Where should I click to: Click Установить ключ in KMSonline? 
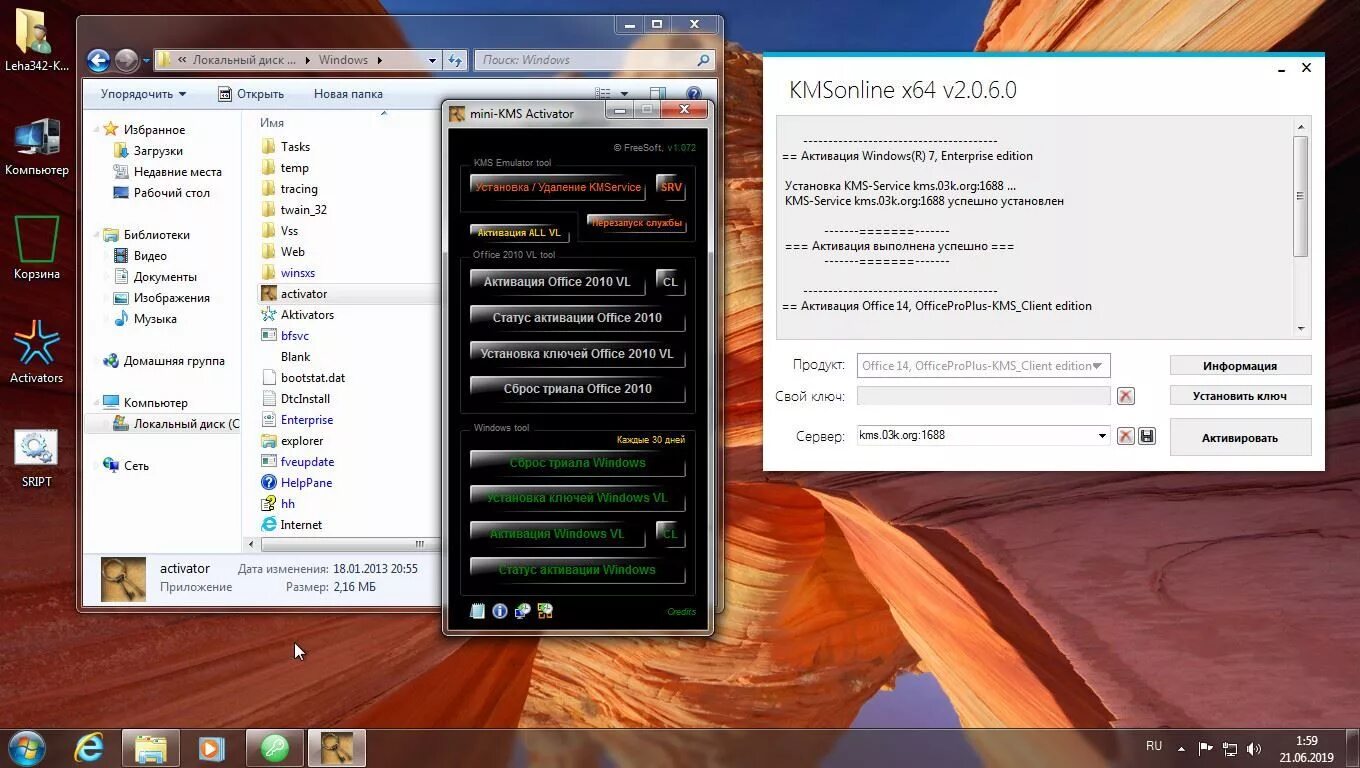1240,396
